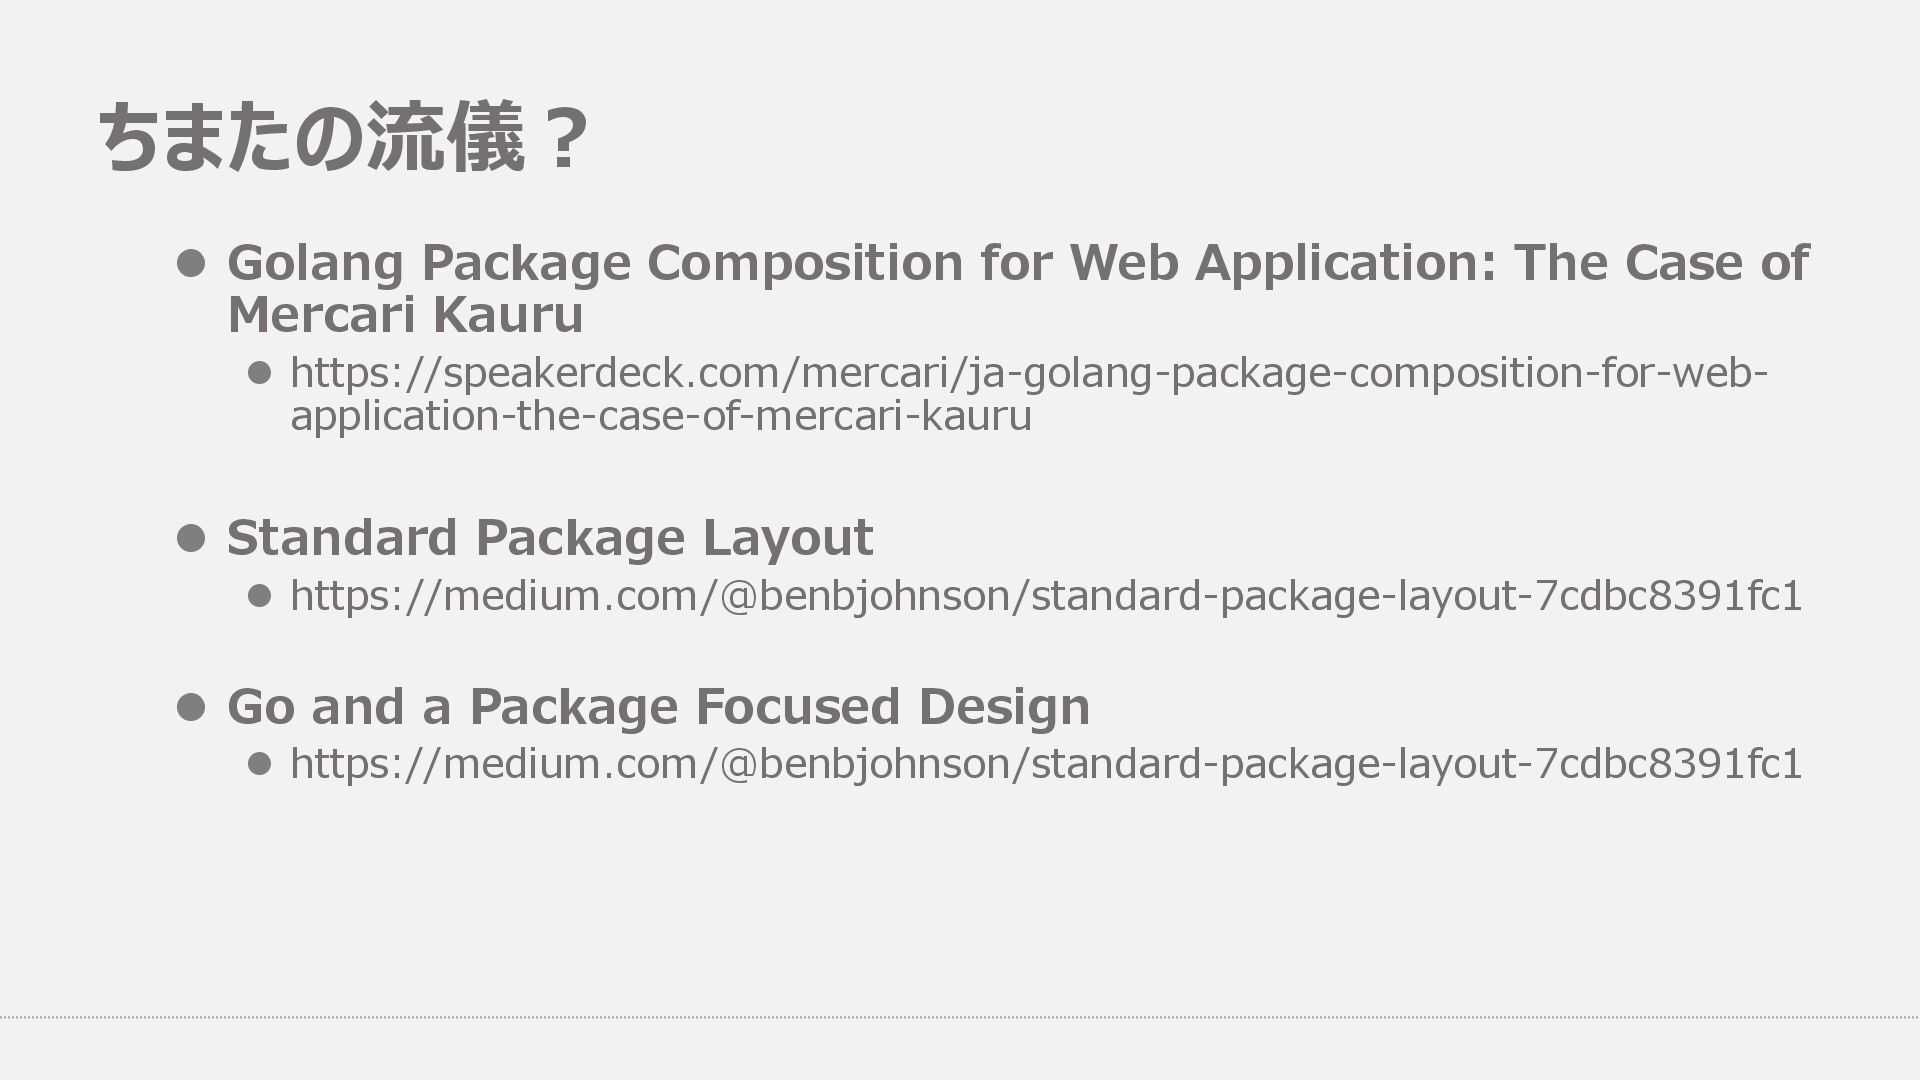1920x1080 pixels.
Task: Click the URL's second line application-the-case-of-mercari-kauru
Action: [660, 416]
